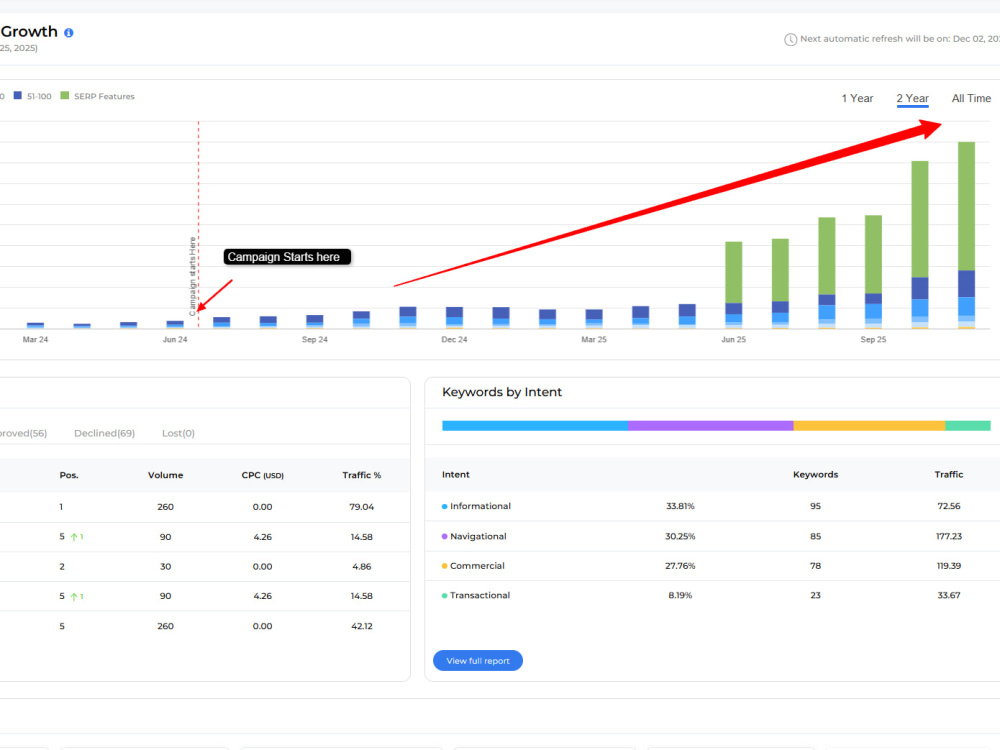Screen dimensions: 1000x750
Task: Click the 33.81% value in Informational row
Action: [680, 506]
